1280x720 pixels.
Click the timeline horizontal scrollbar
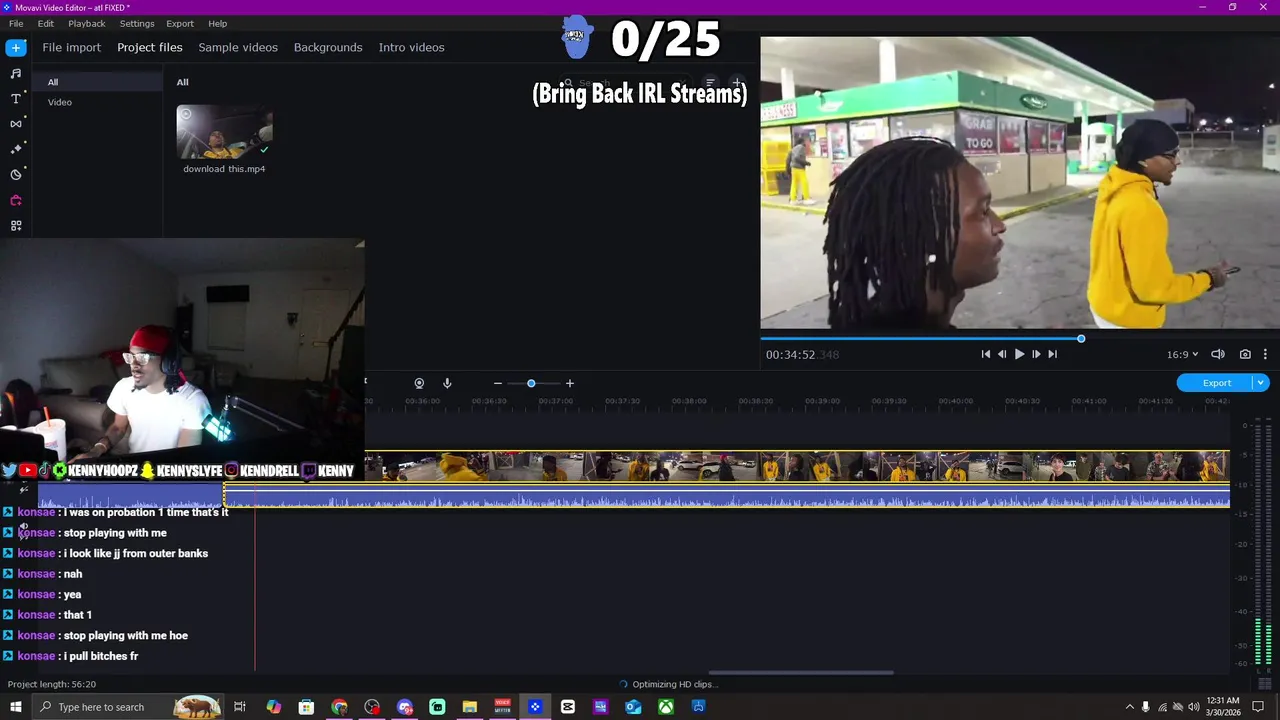click(801, 673)
